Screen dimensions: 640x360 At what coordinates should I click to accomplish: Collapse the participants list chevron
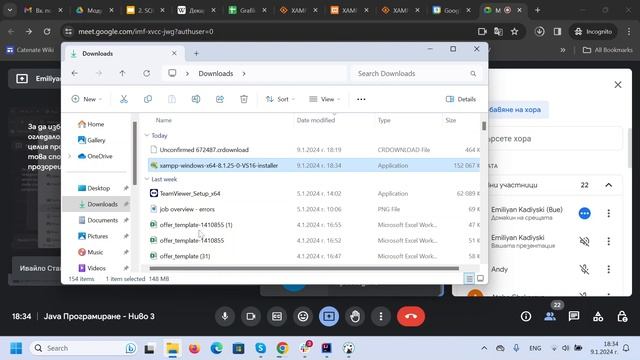[x=609, y=185]
